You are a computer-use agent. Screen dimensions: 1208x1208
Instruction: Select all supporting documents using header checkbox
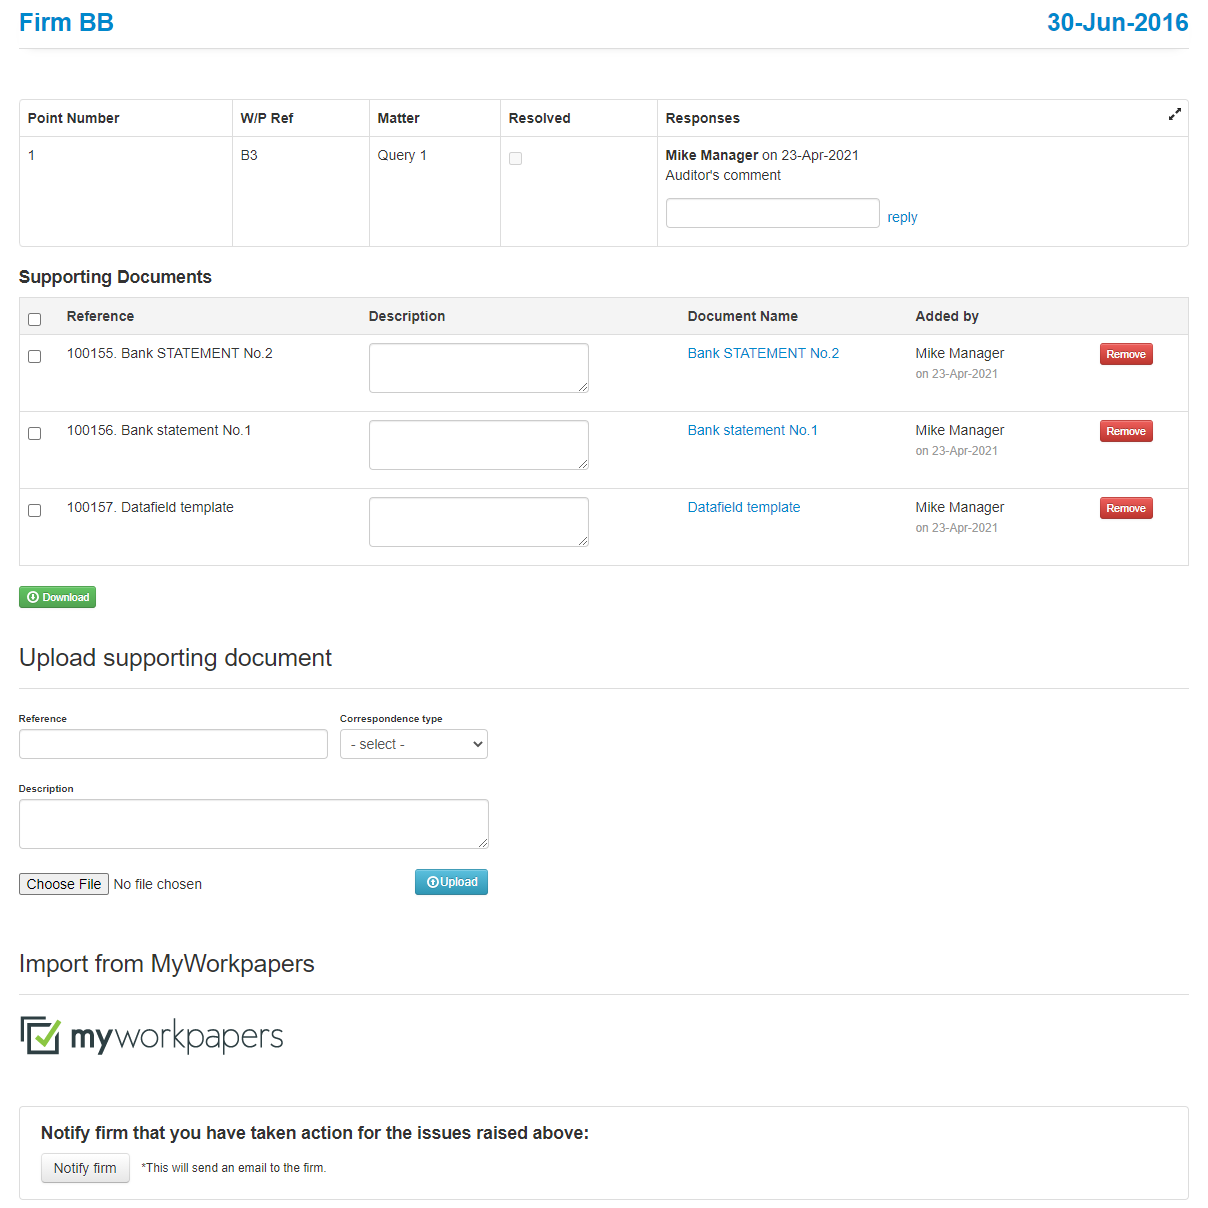(x=35, y=319)
